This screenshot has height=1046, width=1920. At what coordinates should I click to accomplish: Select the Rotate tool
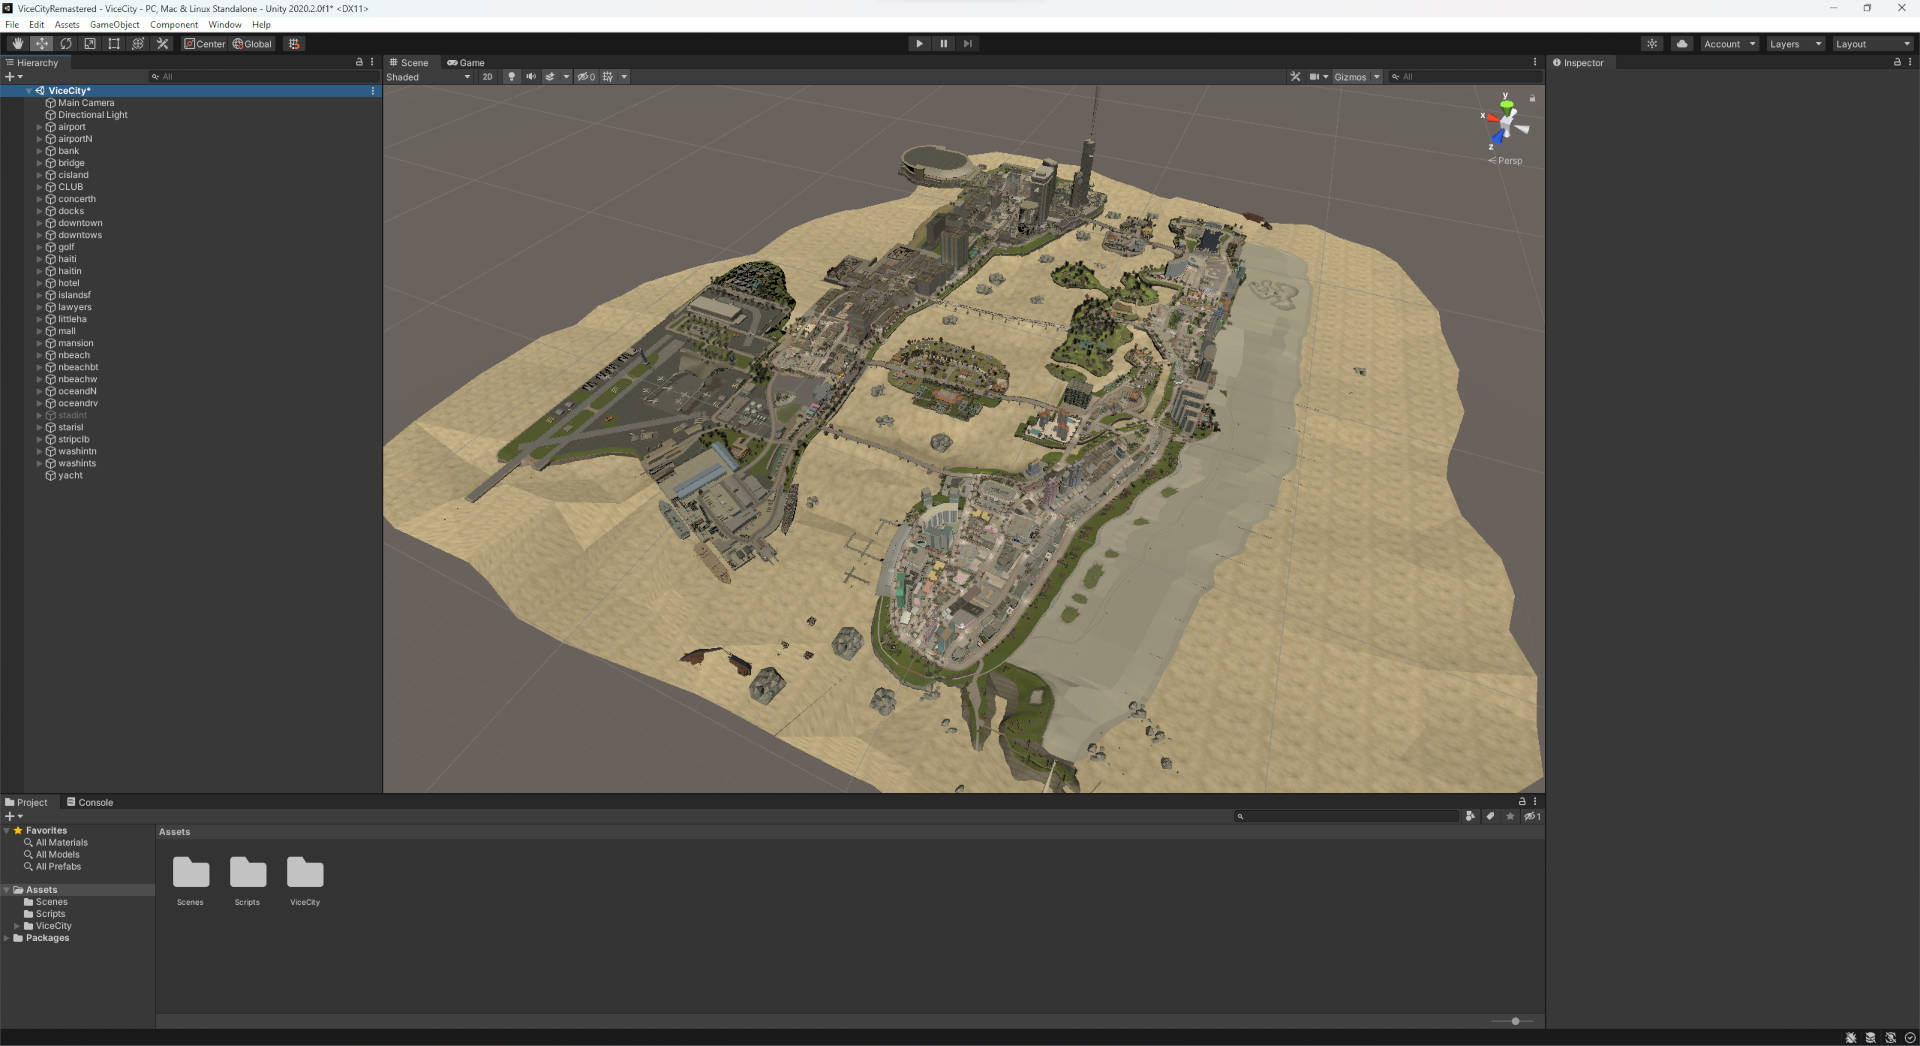click(66, 44)
